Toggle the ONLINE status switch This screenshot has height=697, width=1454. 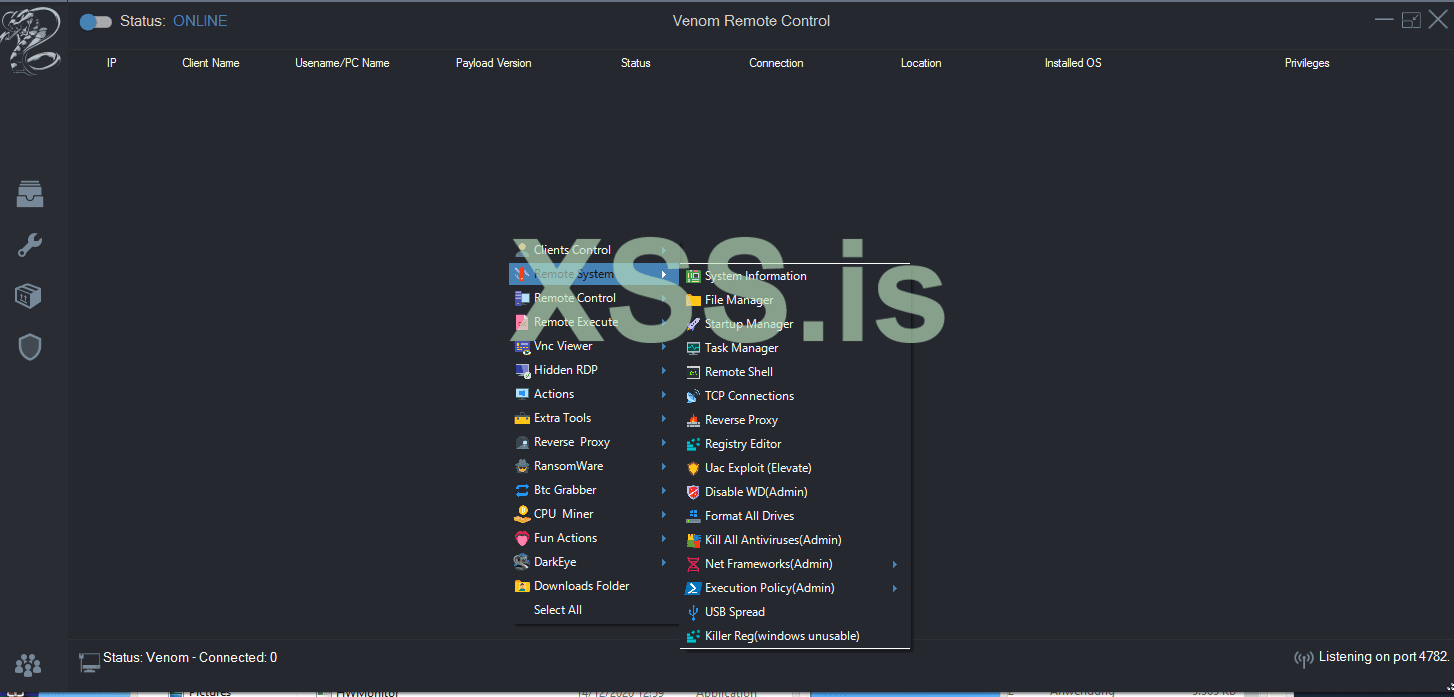(x=96, y=21)
